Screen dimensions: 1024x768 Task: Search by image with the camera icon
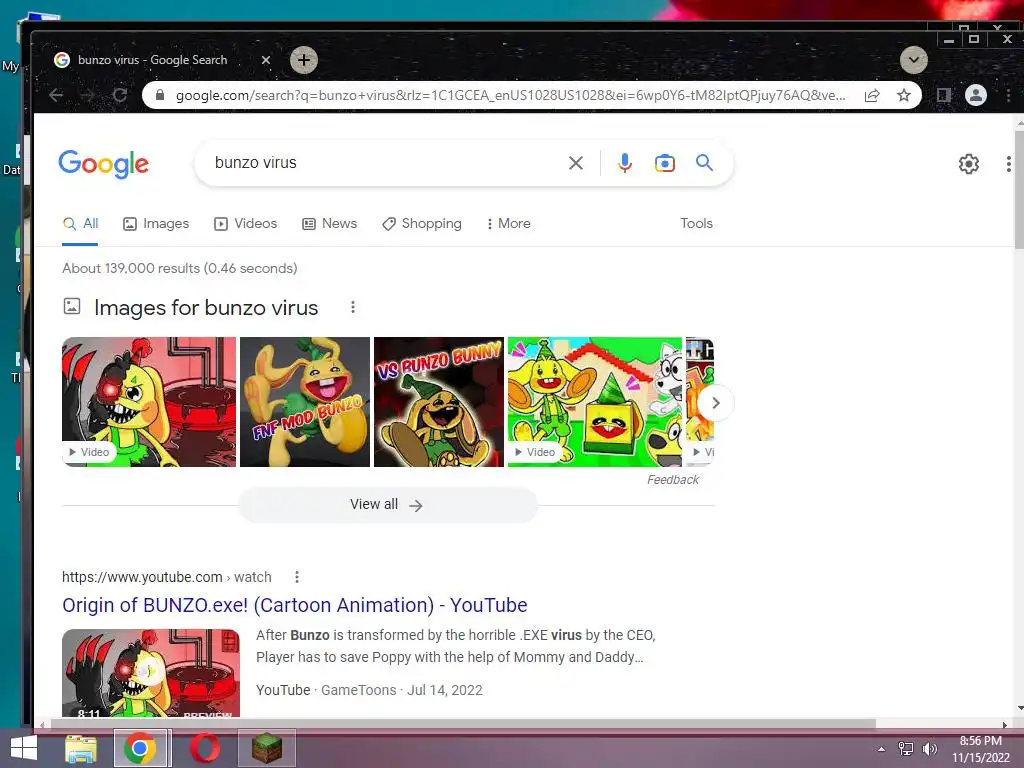pos(665,163)
